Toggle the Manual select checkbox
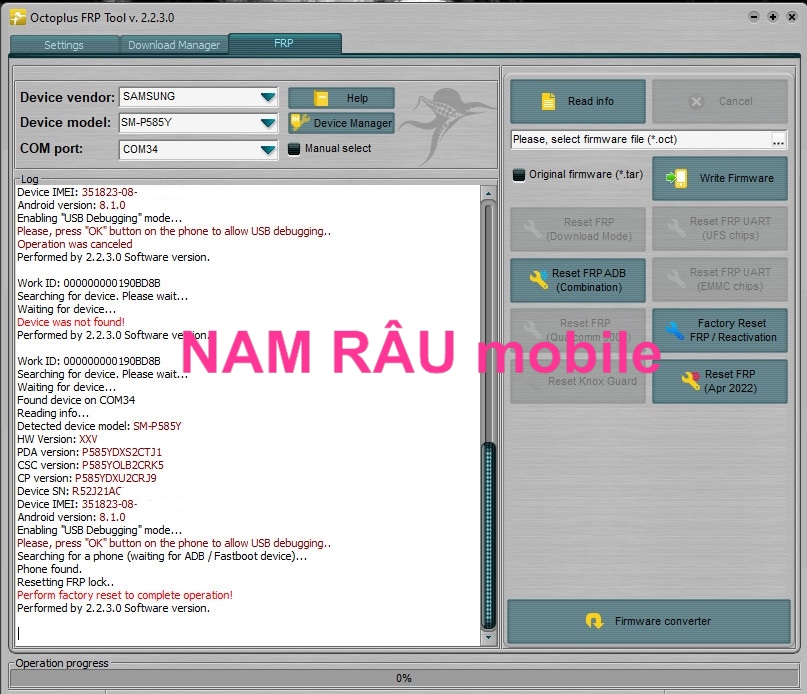 click(x=294, y=149)
